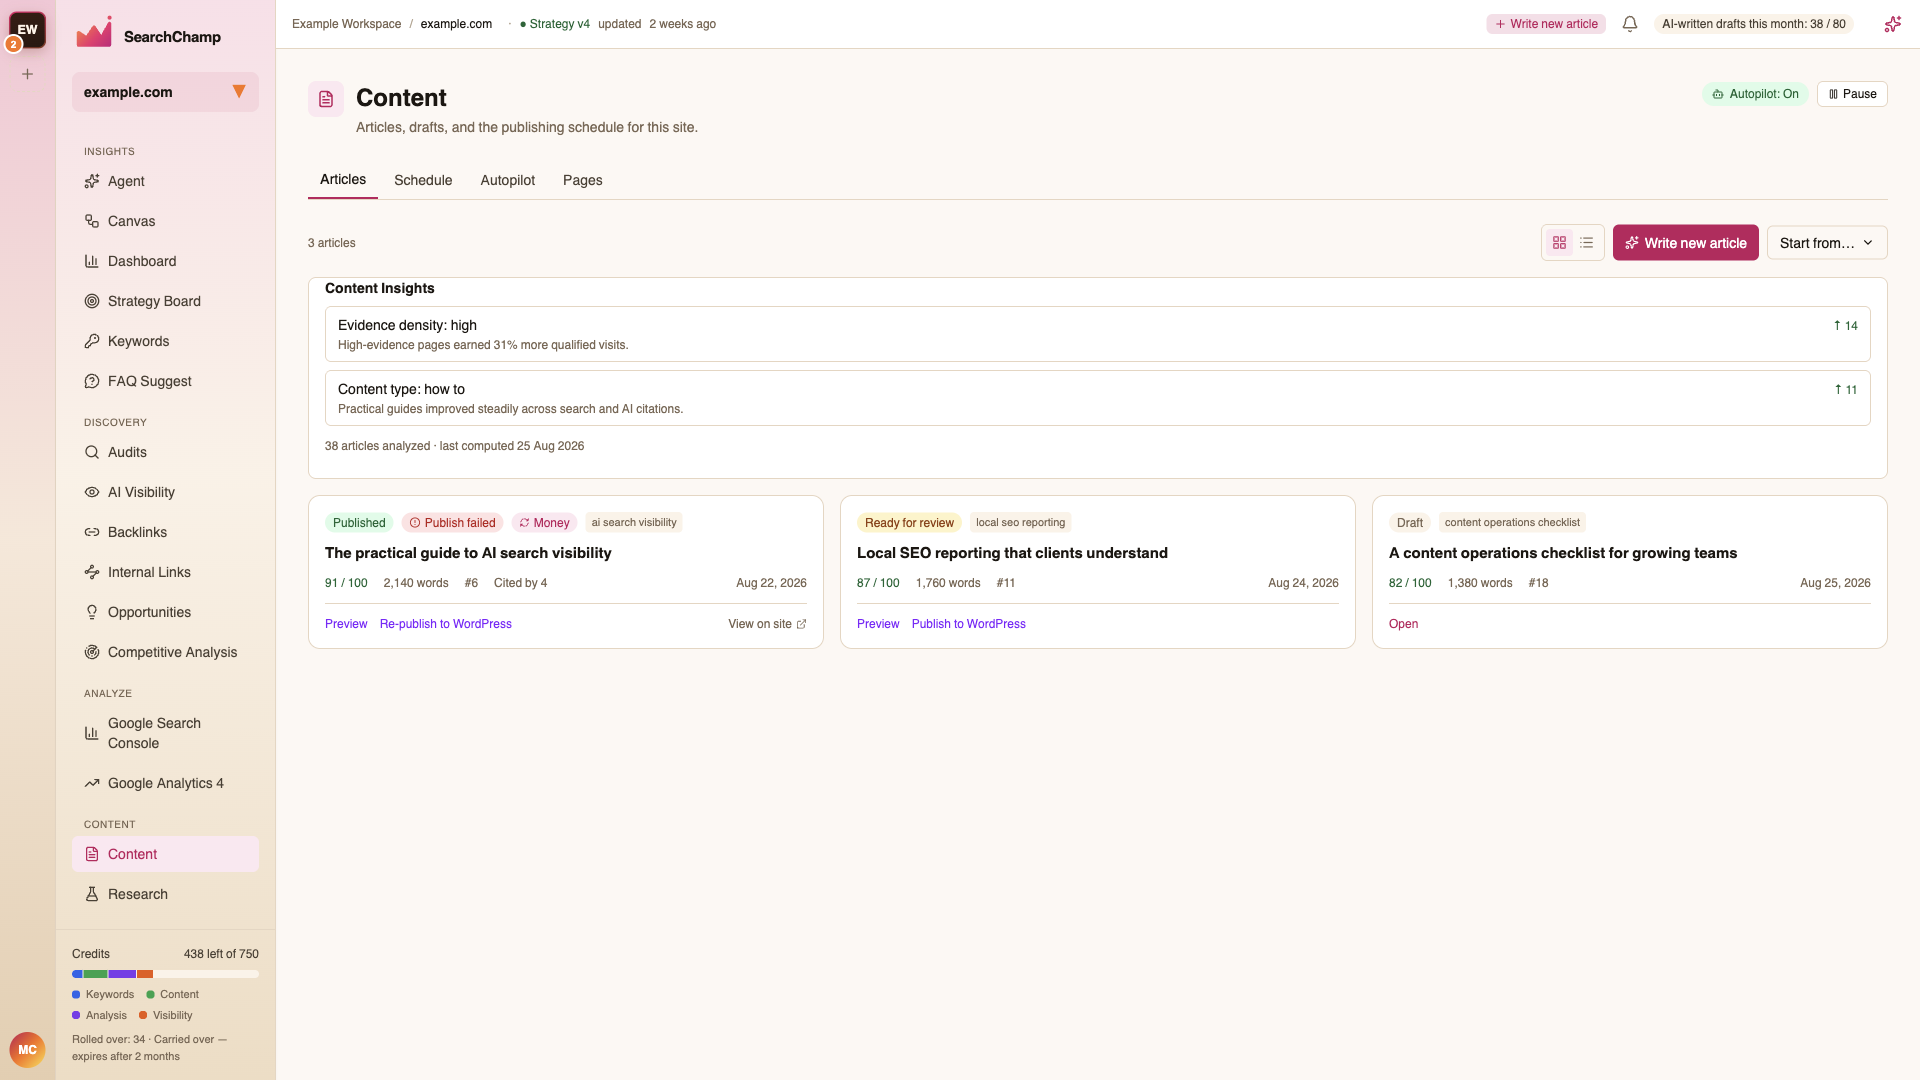Click the credits usage progress bar
This screenshot has height=1080, width=1920.
click(x=165, y=974)
